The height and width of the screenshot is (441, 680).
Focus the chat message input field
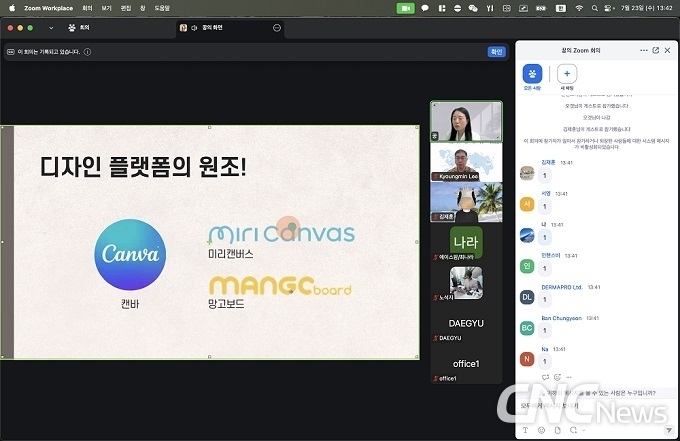click(x=594, y=406)
